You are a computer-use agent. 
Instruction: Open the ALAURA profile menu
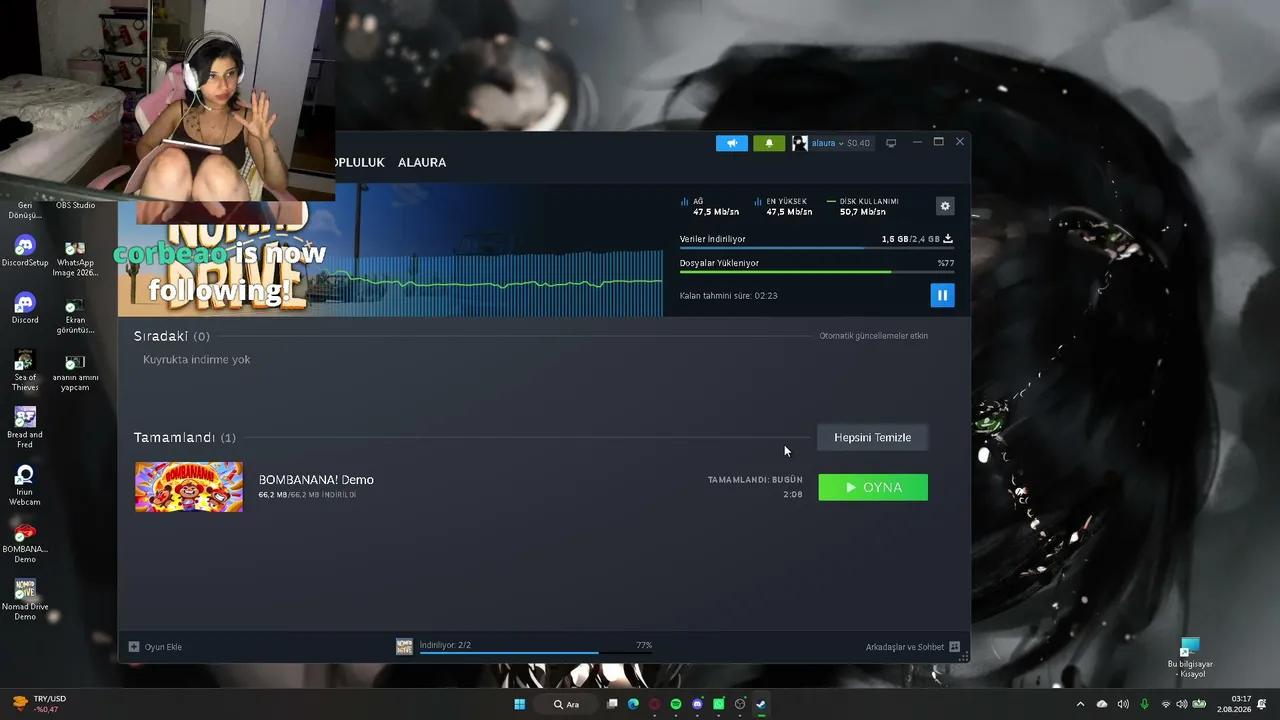coord(422,162)
